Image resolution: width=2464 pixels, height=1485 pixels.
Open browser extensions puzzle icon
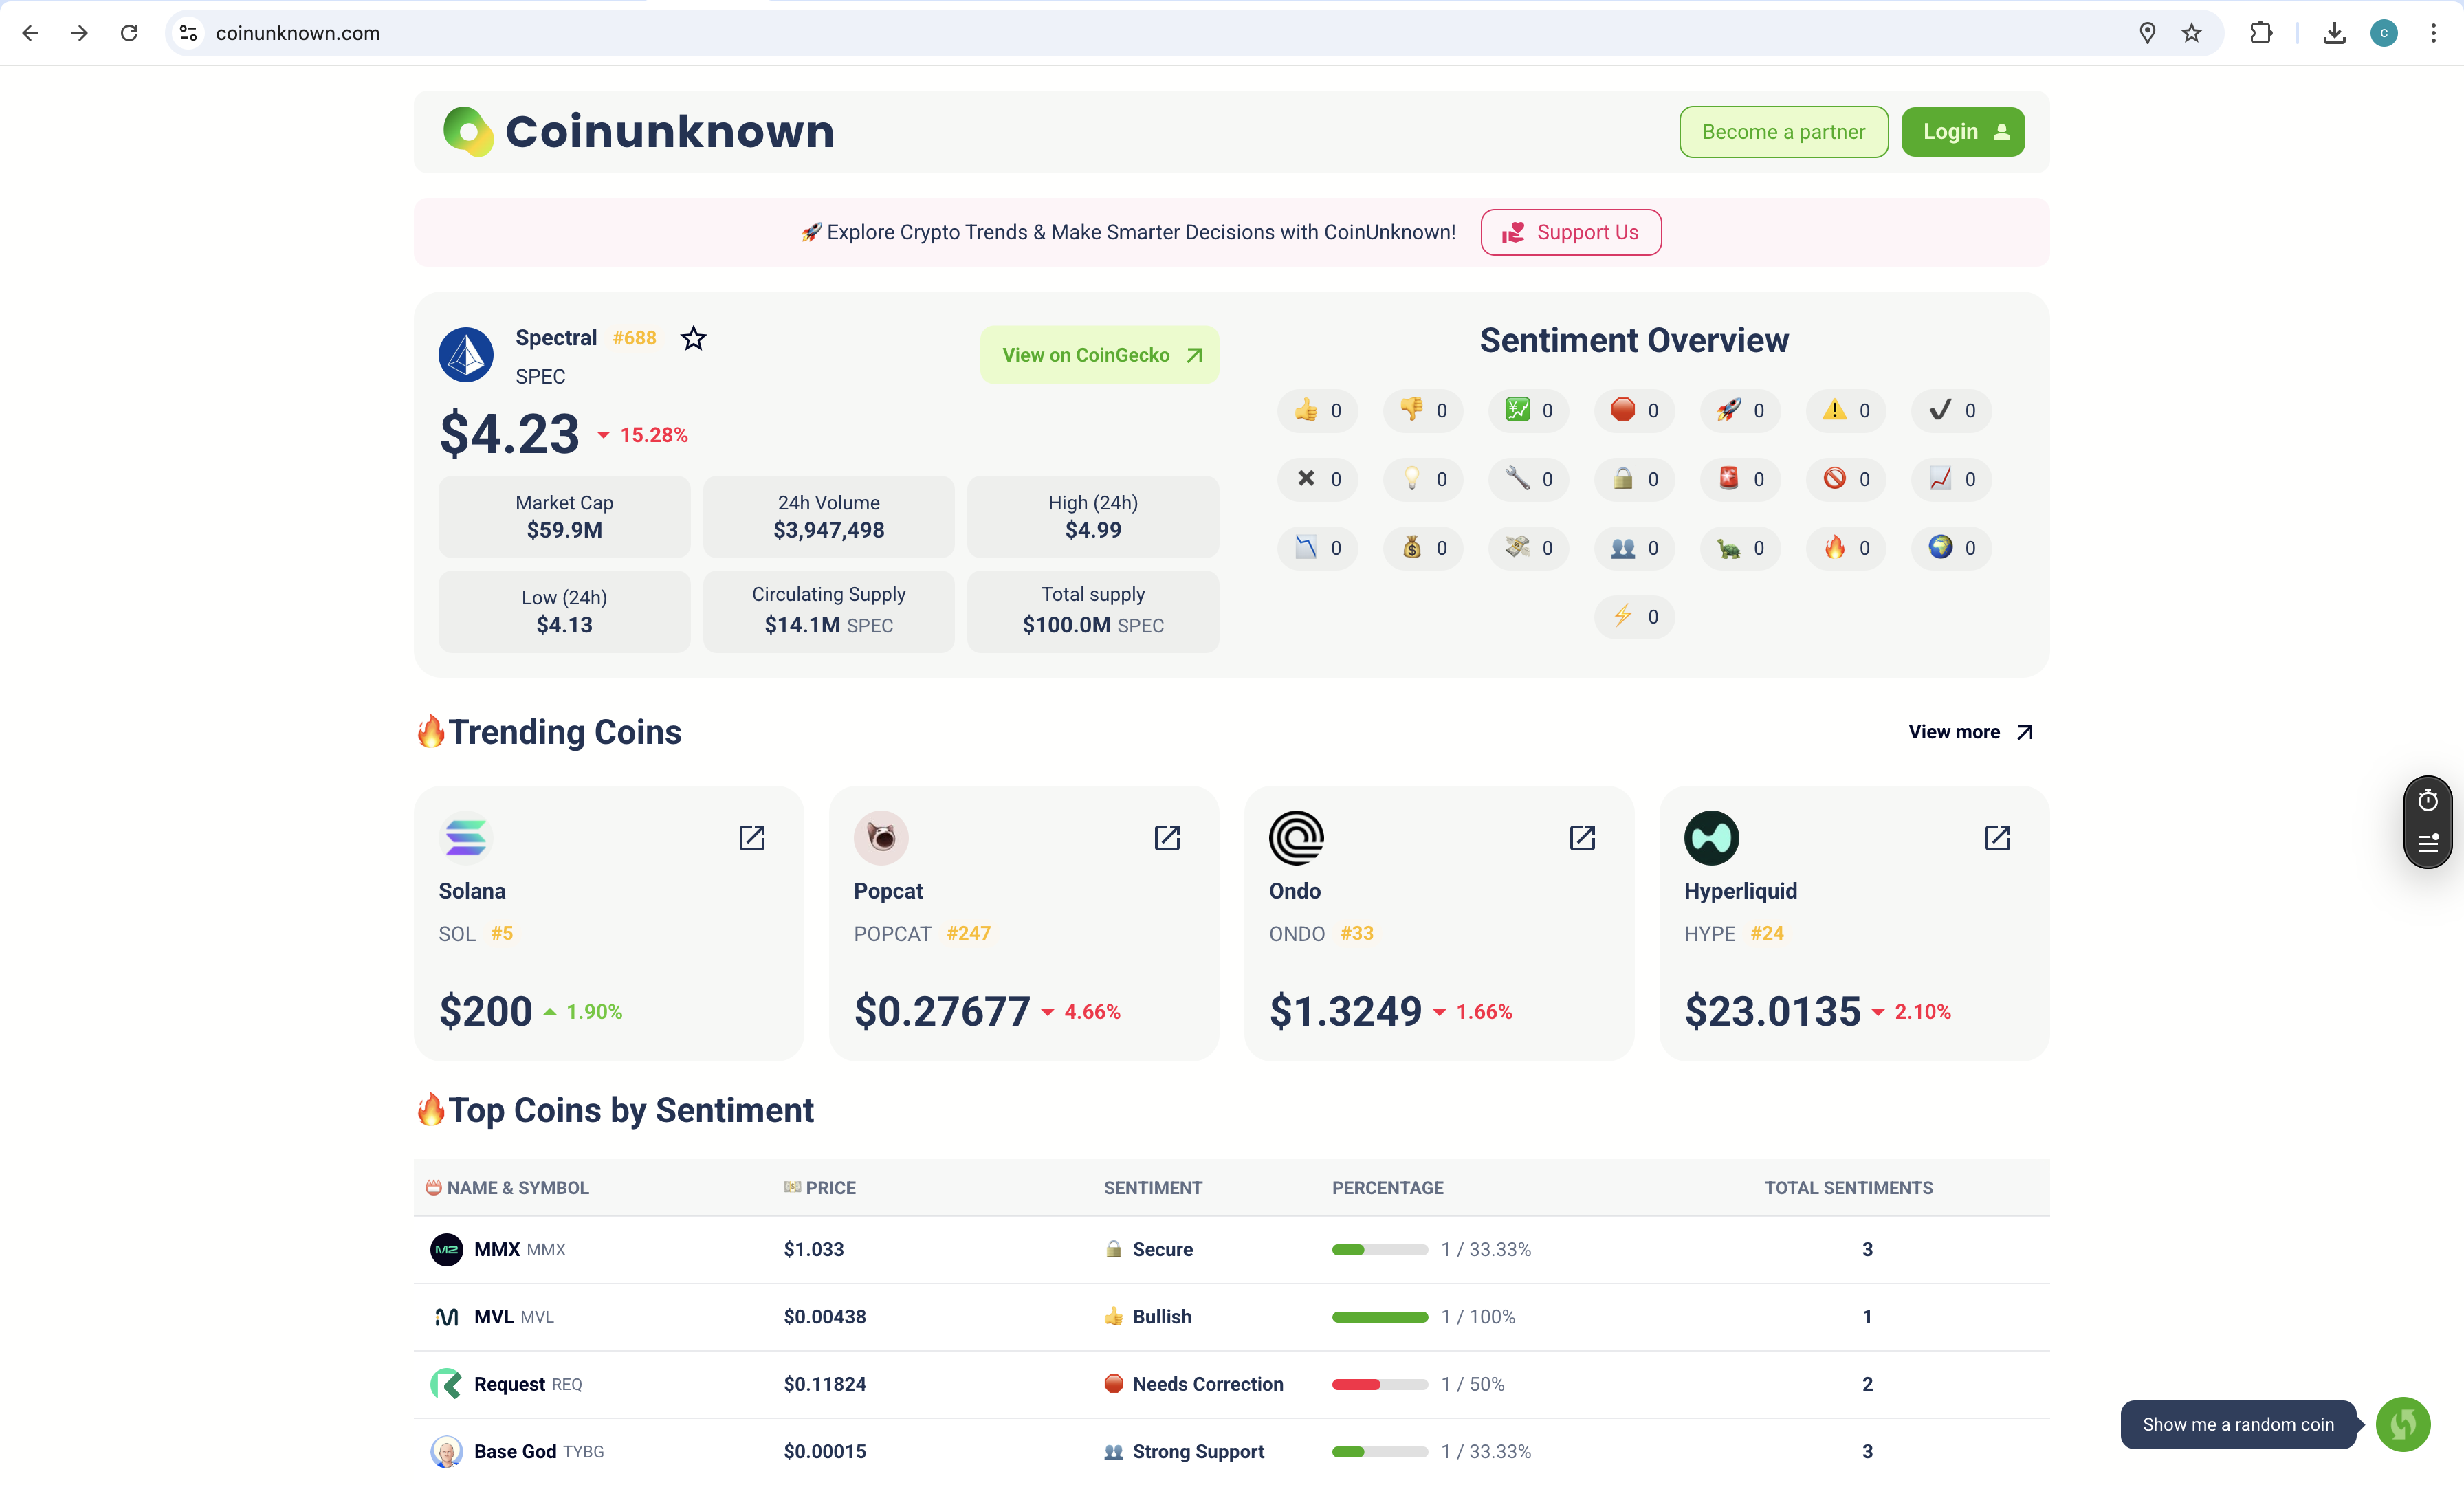[2261, 33]
